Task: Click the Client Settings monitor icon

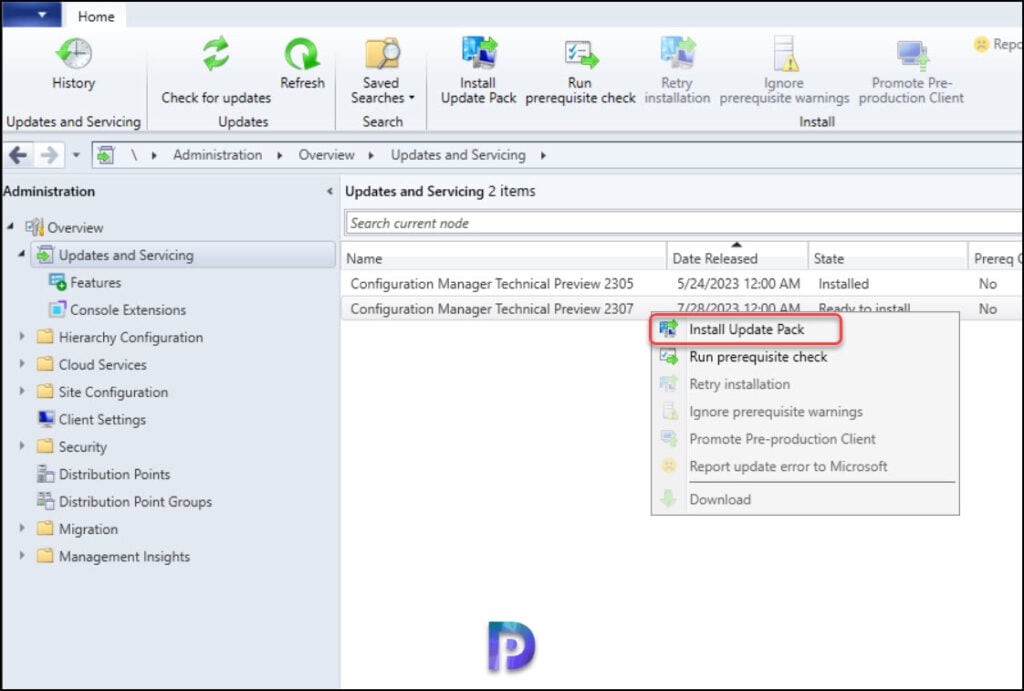Action: (46, 419)
